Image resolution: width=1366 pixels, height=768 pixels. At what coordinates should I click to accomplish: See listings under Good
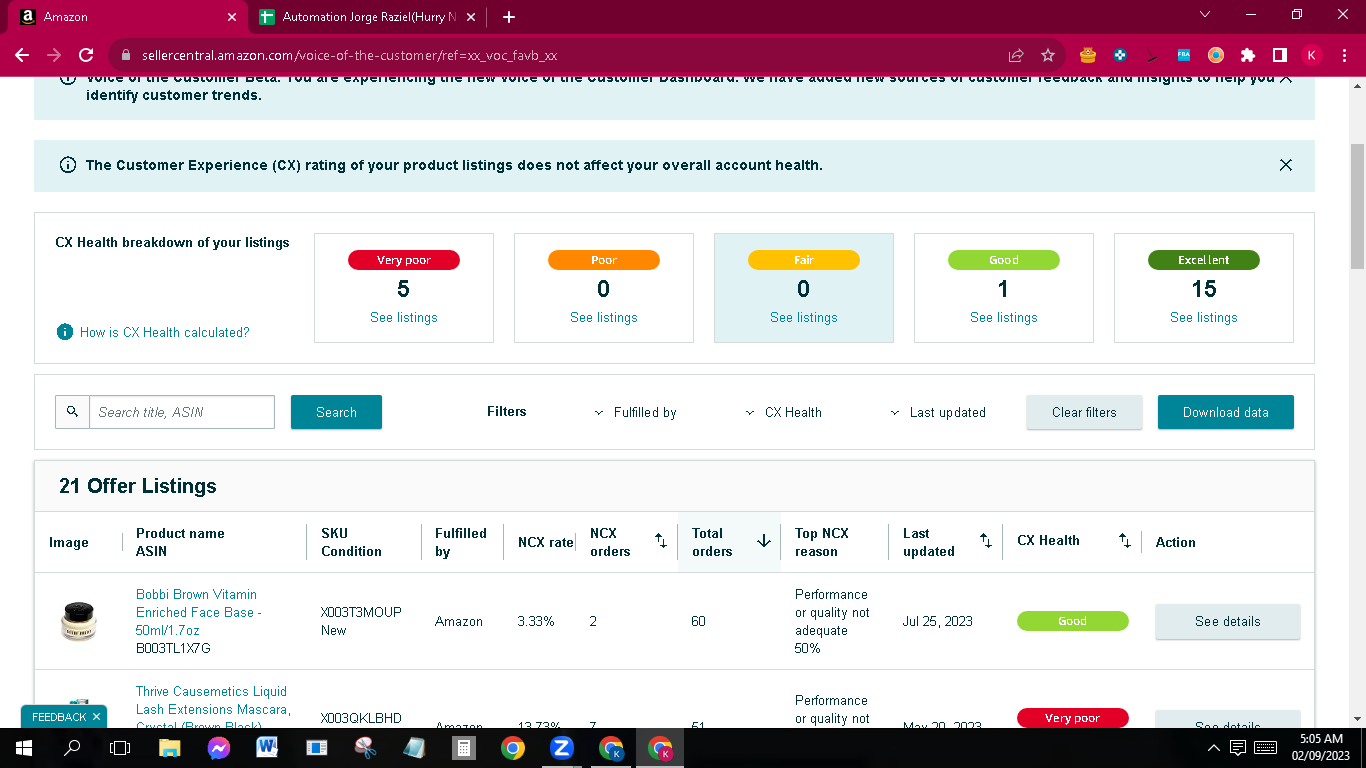pos(1004,317)
